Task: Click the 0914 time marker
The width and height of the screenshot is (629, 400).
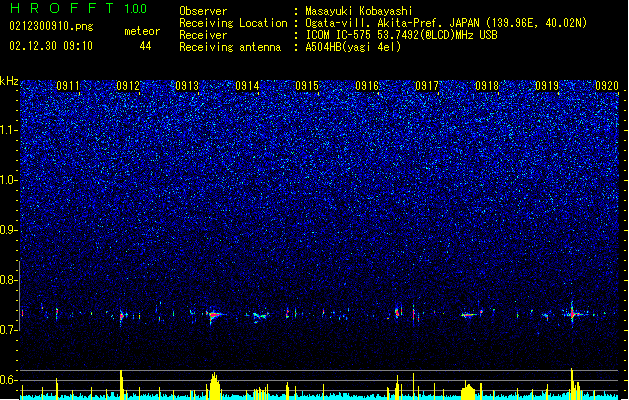Action: (247, 86)
